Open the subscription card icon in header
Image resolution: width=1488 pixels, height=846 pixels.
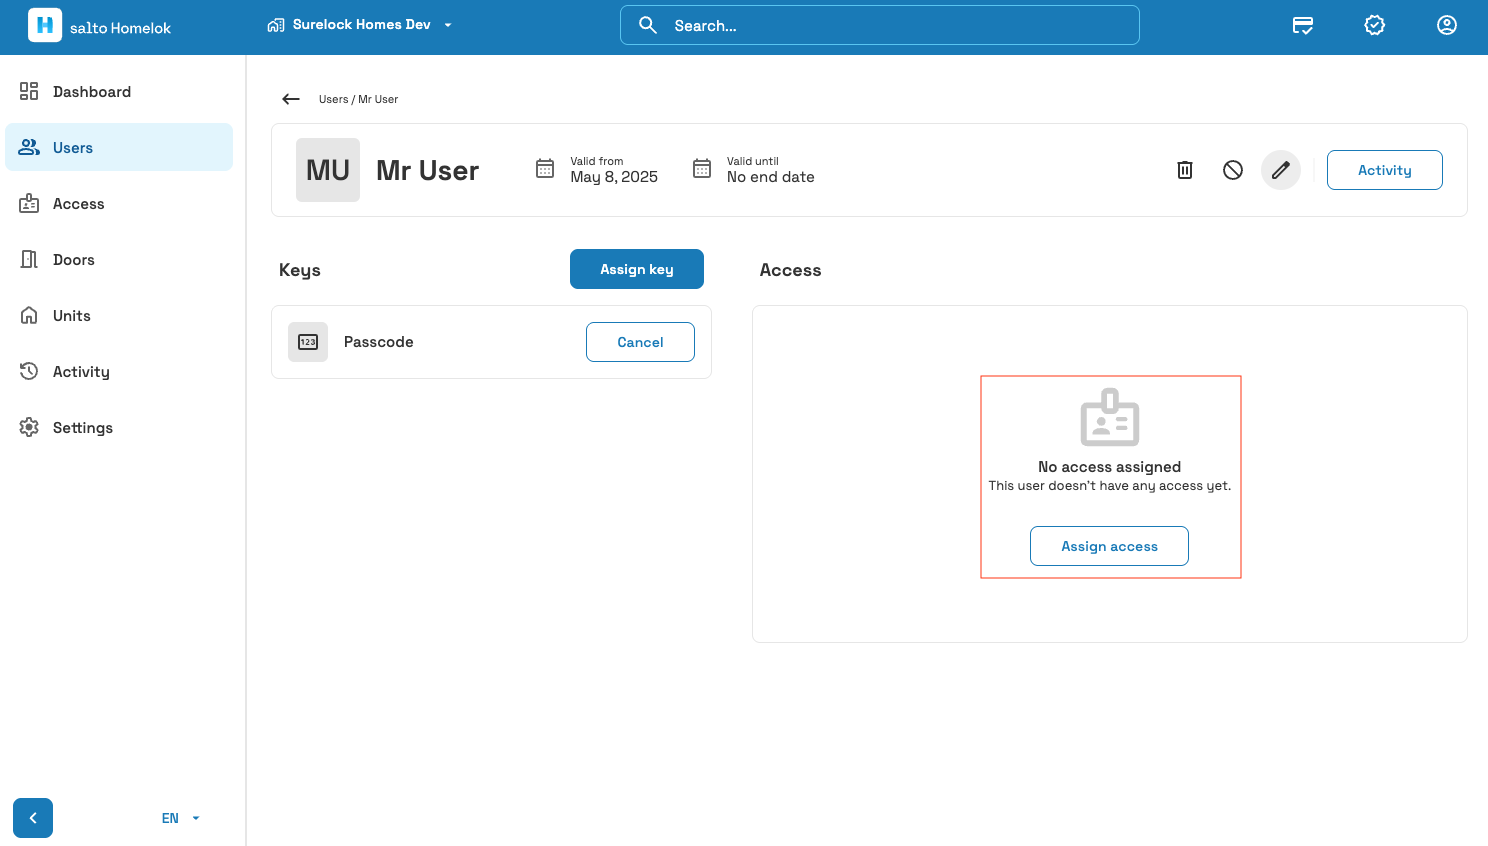[x=1303, y=25]
